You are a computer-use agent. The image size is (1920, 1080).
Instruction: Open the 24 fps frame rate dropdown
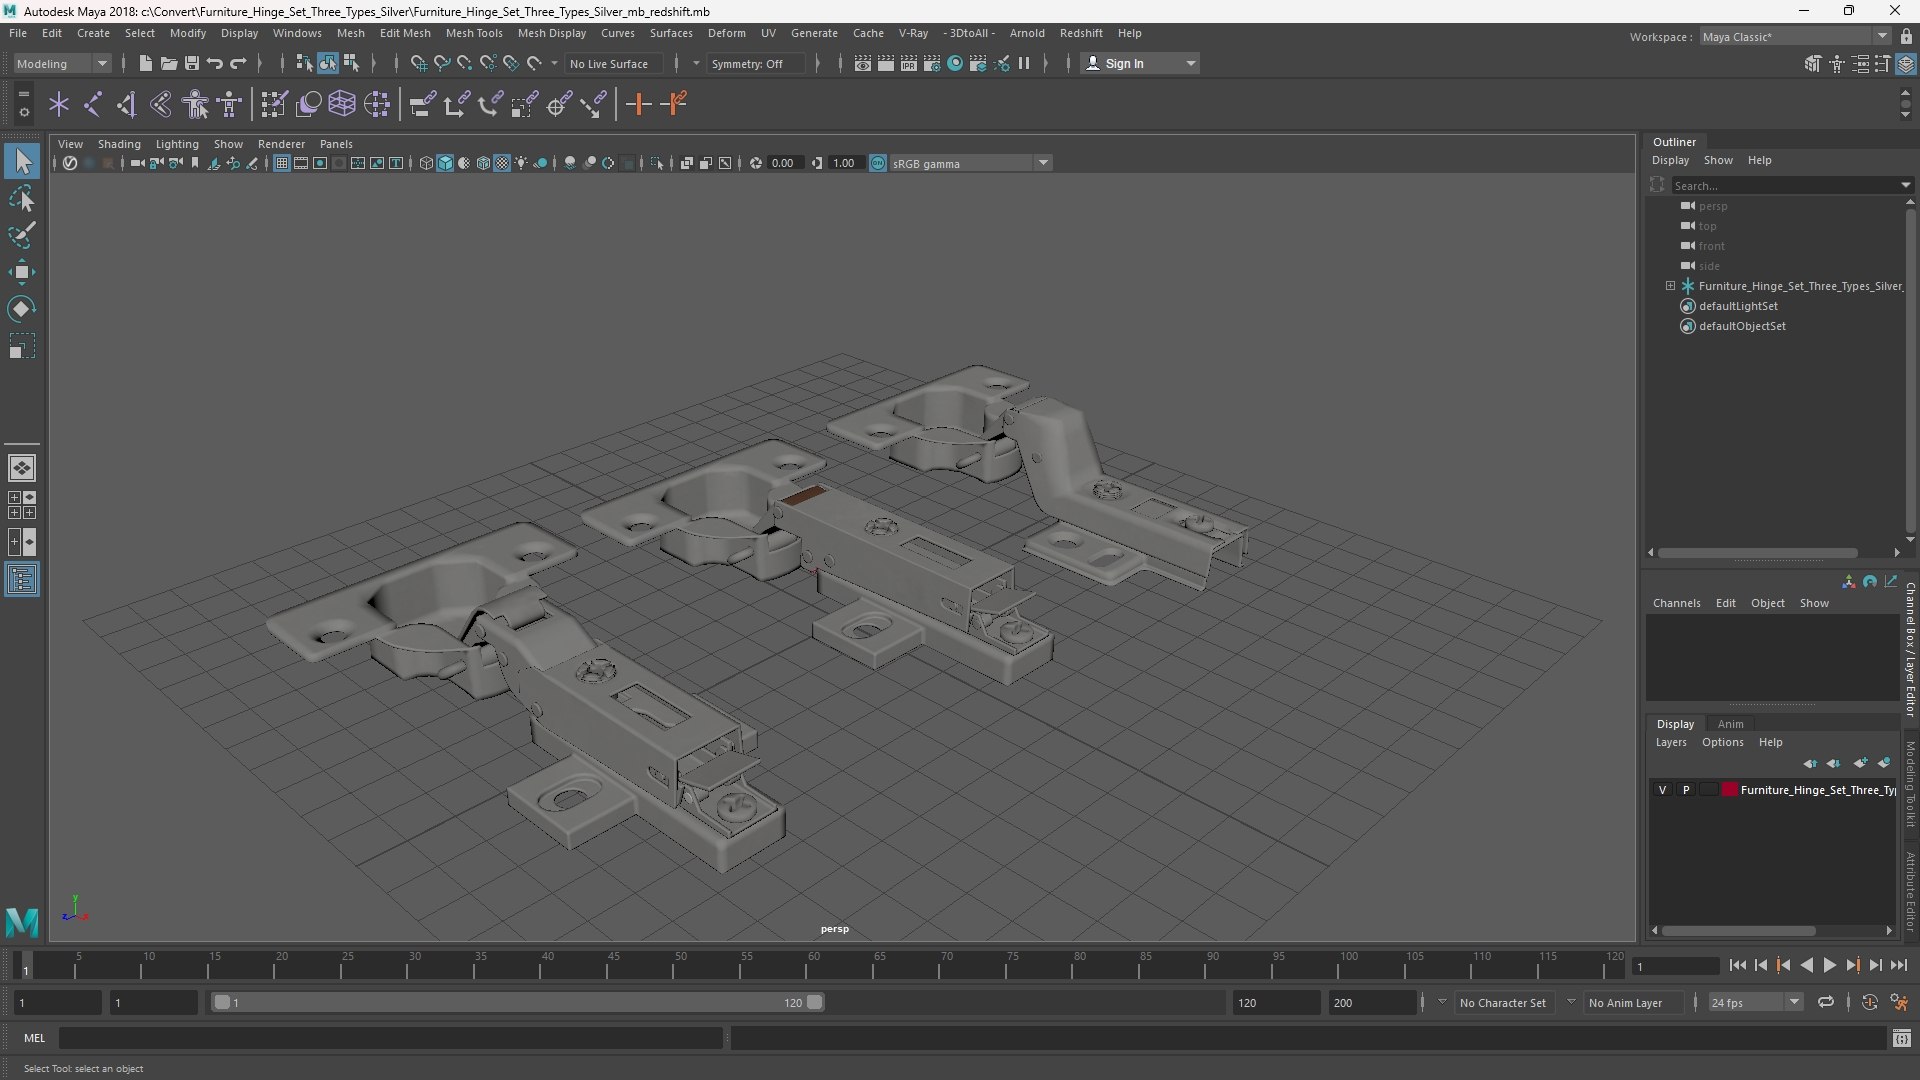pos(1755,1003)
